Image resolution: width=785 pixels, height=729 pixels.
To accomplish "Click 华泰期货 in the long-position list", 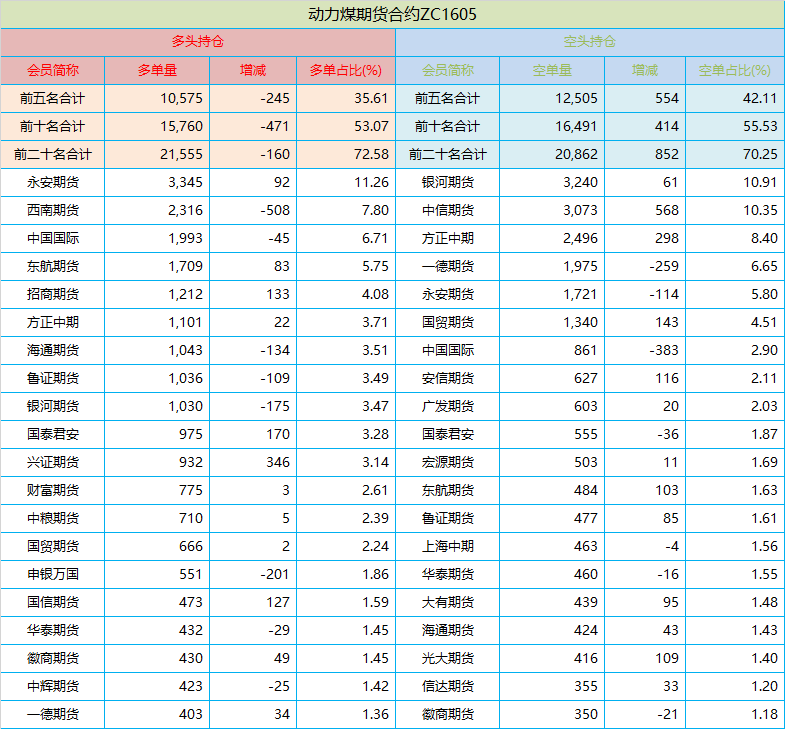I will 53,630.
